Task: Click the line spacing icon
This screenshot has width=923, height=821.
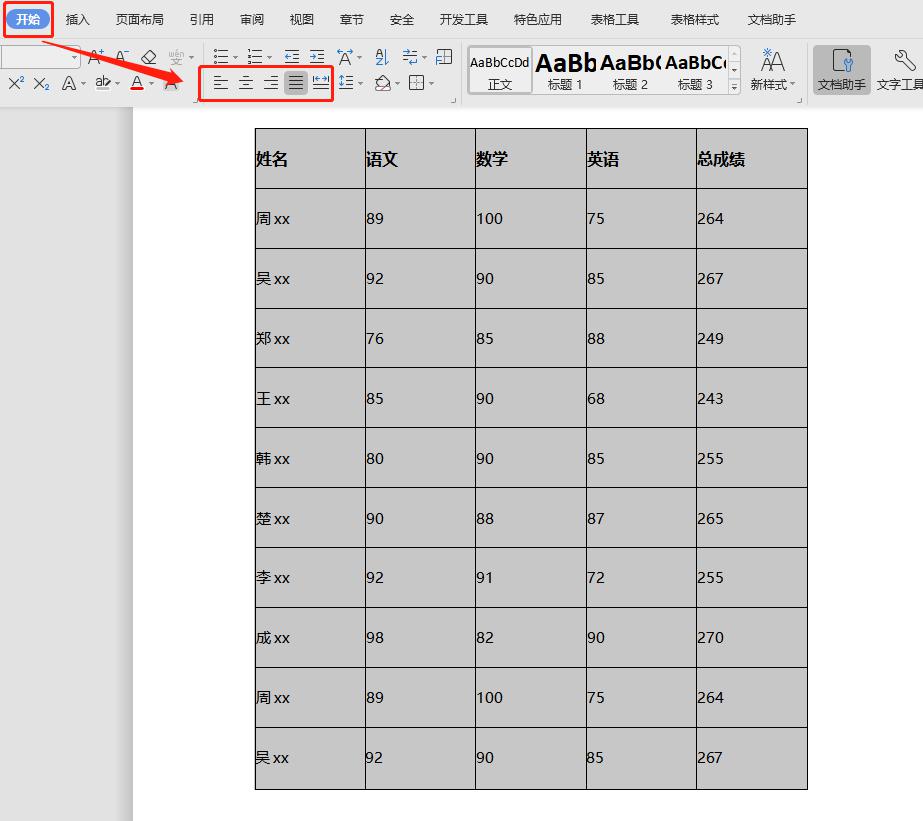Action: 346,82
